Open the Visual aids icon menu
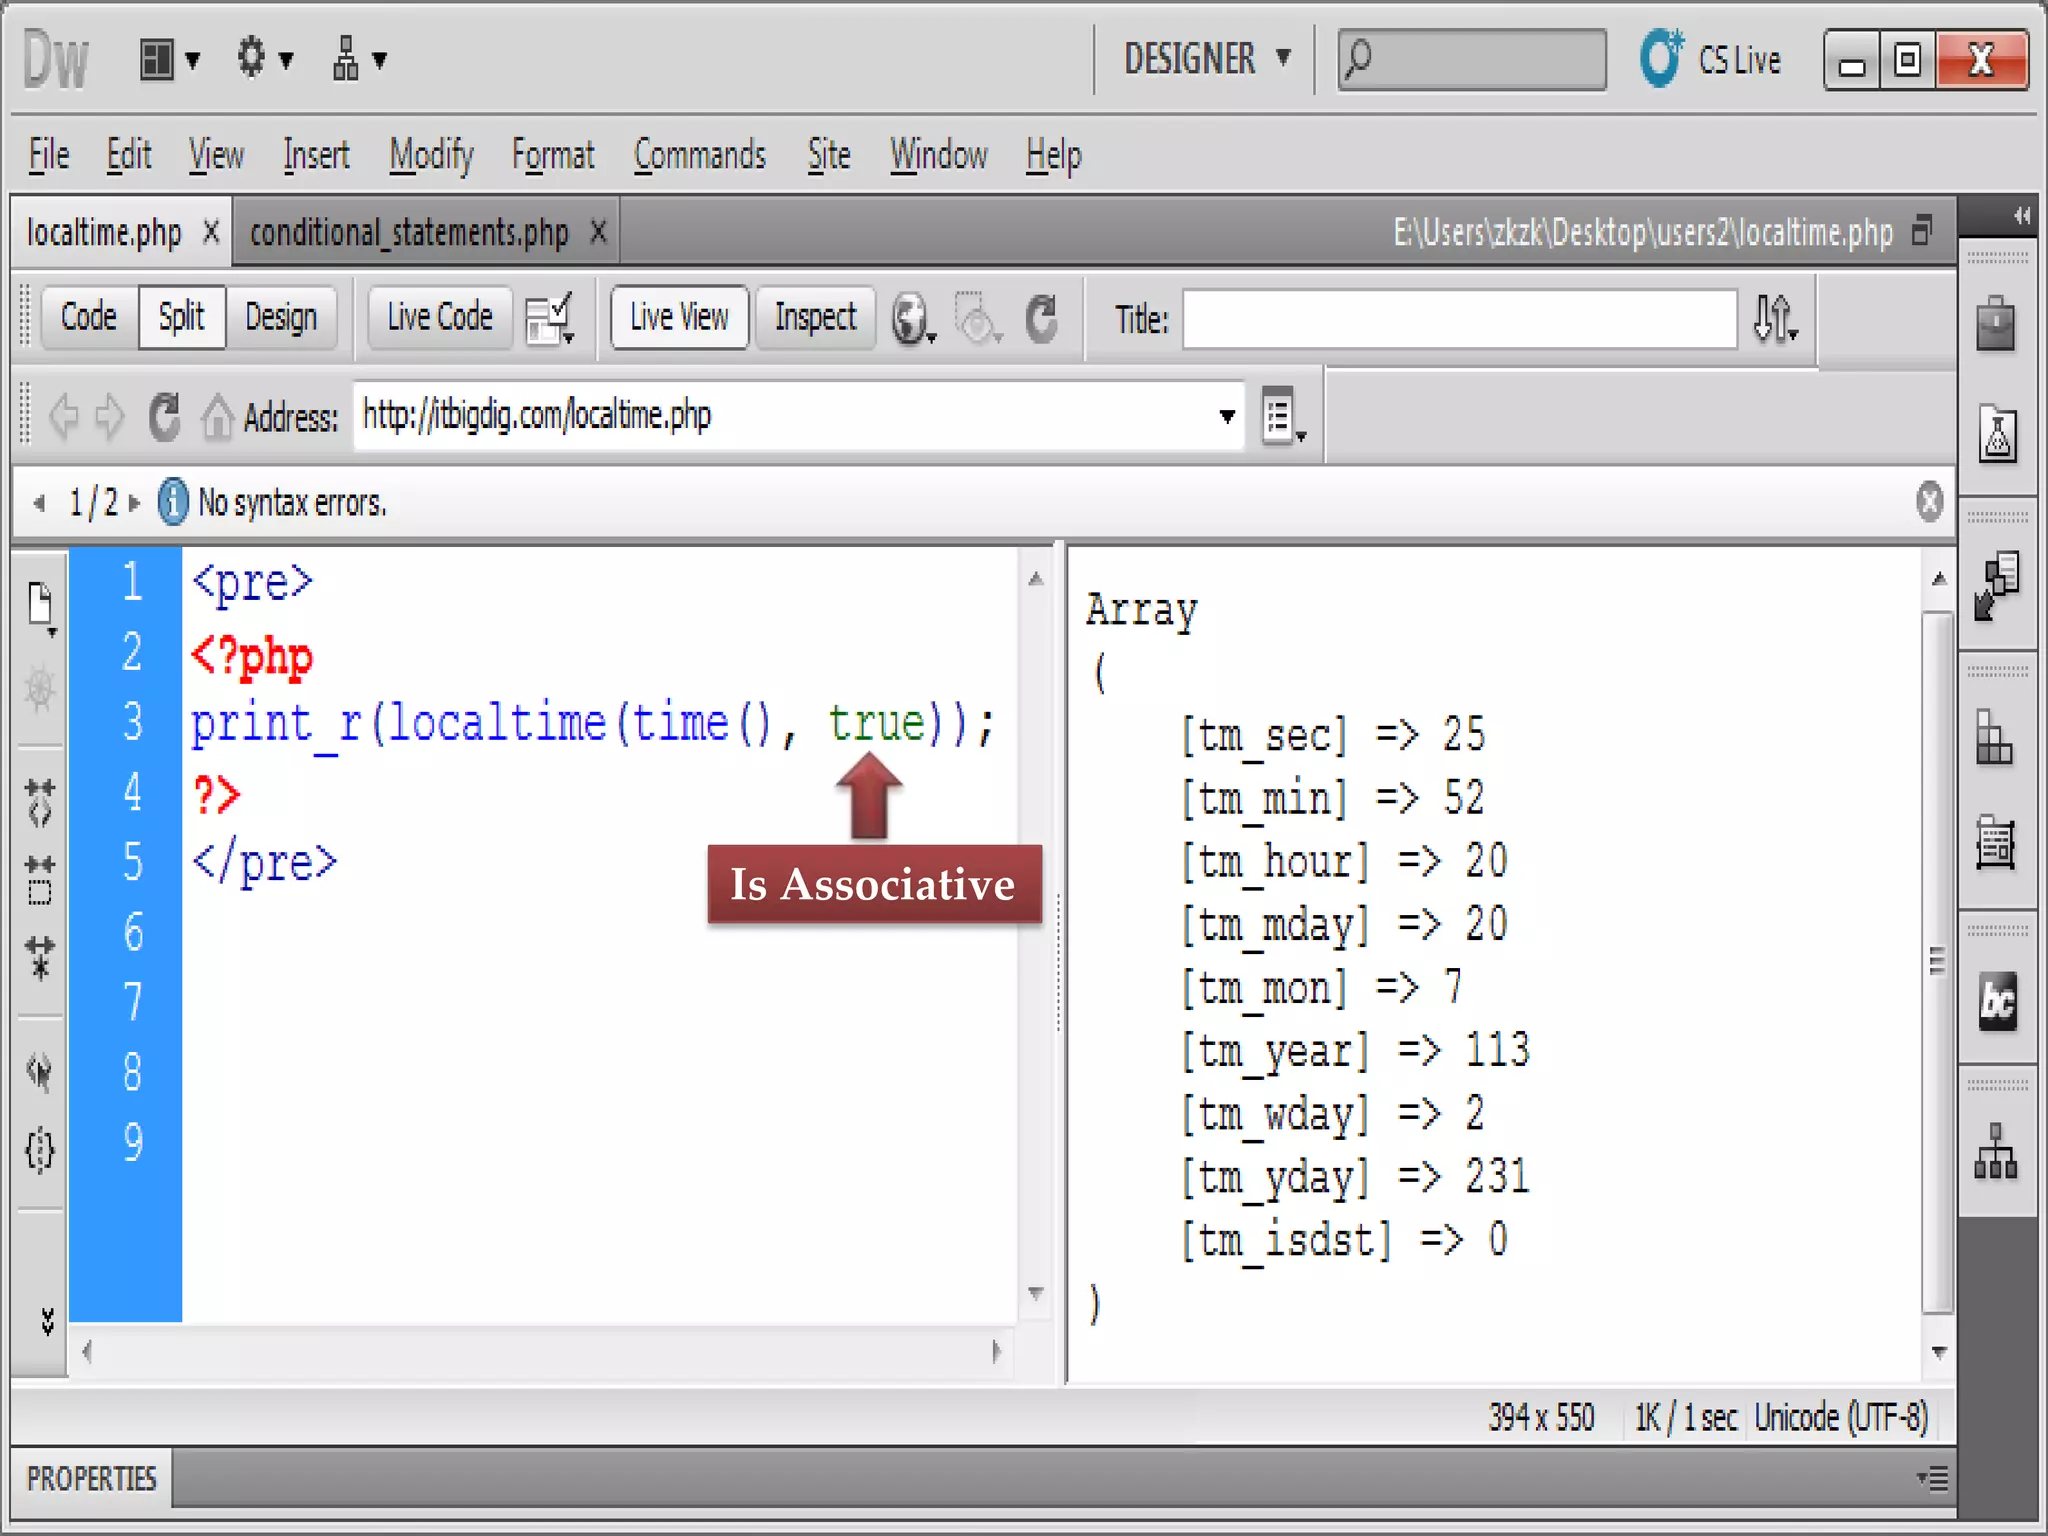The image size is (2048, 1536). (977, 319)
